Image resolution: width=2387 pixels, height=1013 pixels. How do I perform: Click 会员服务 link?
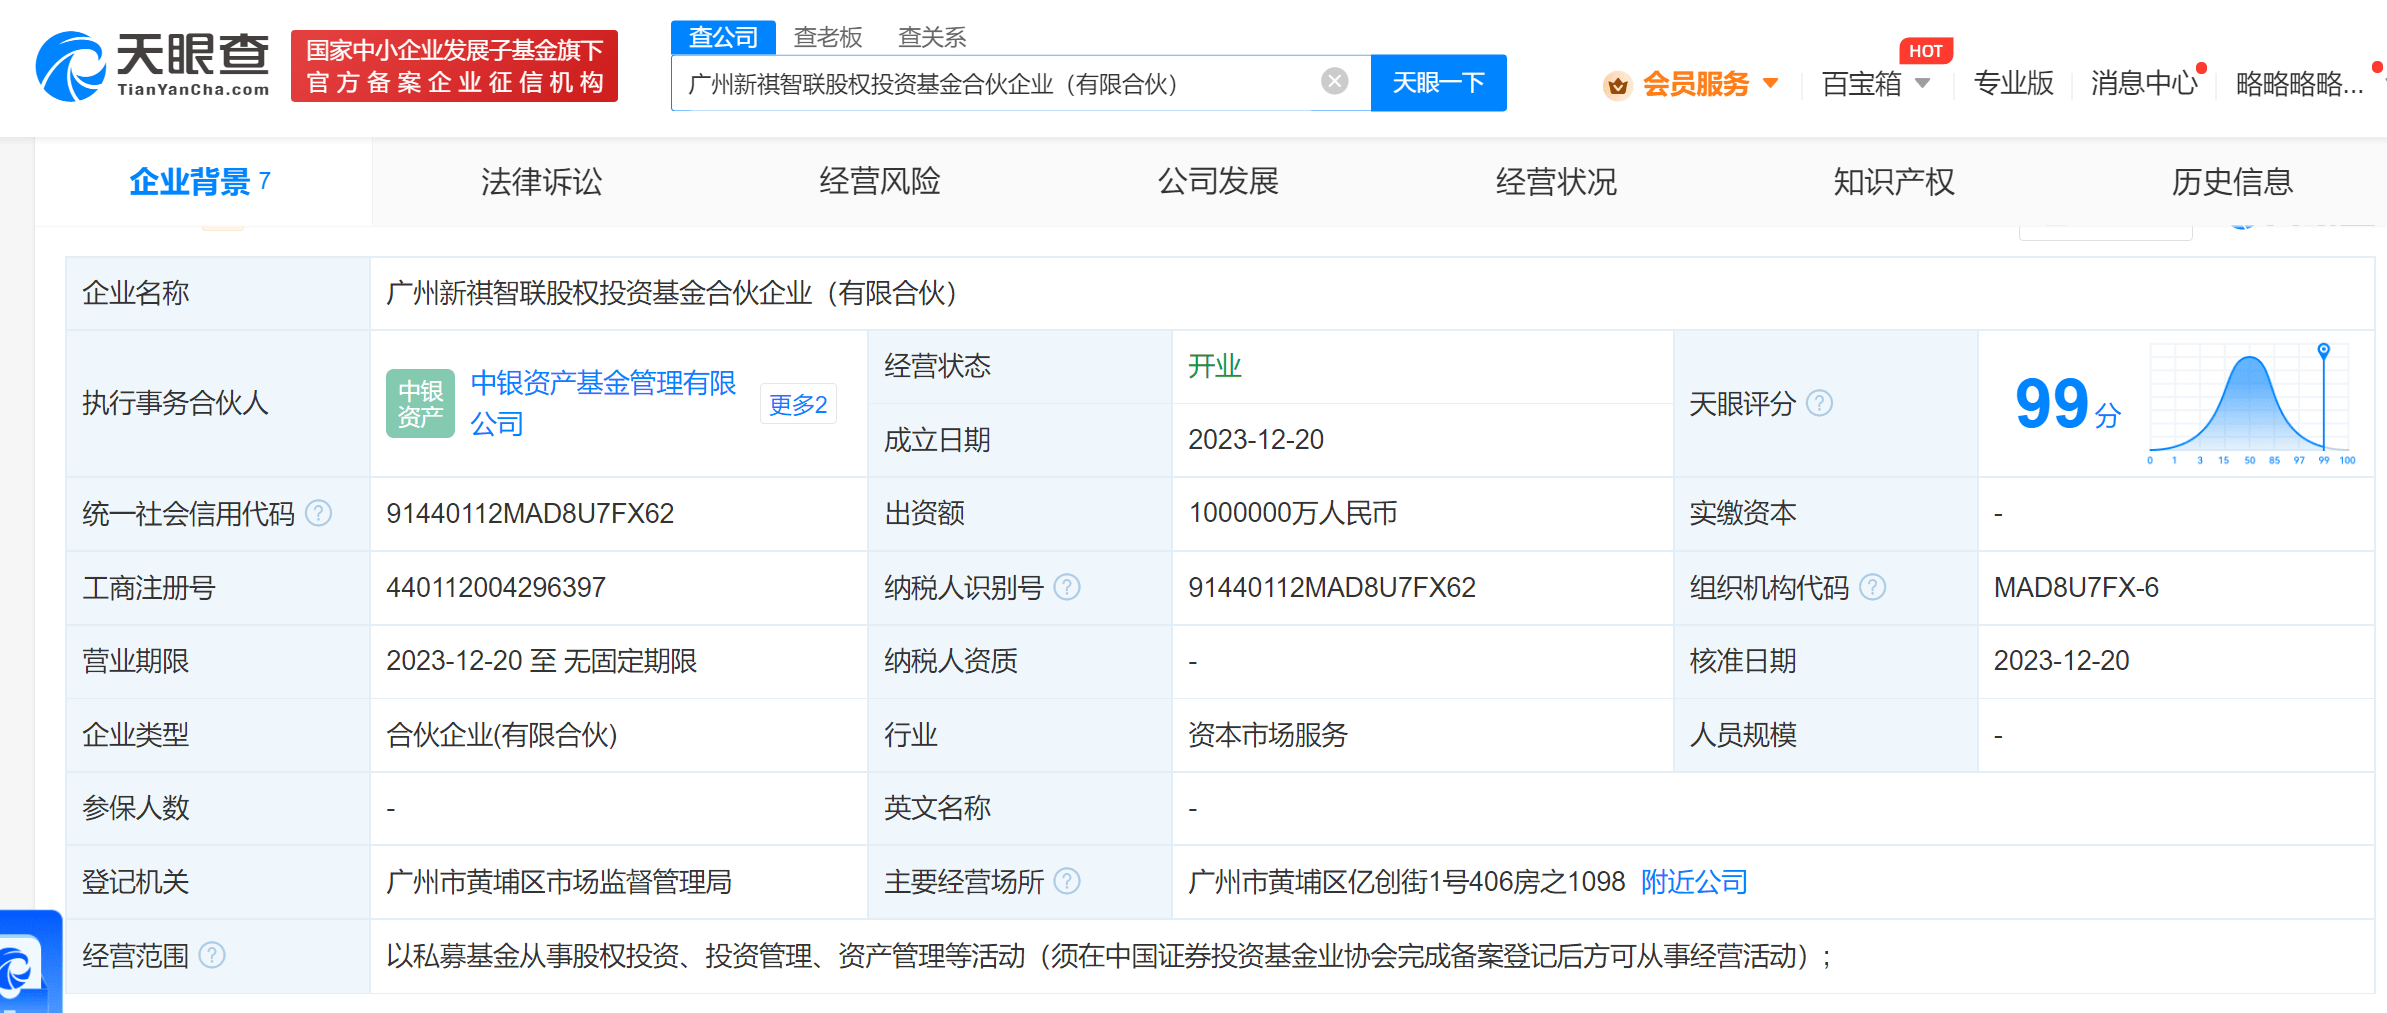click(1696, 84)
